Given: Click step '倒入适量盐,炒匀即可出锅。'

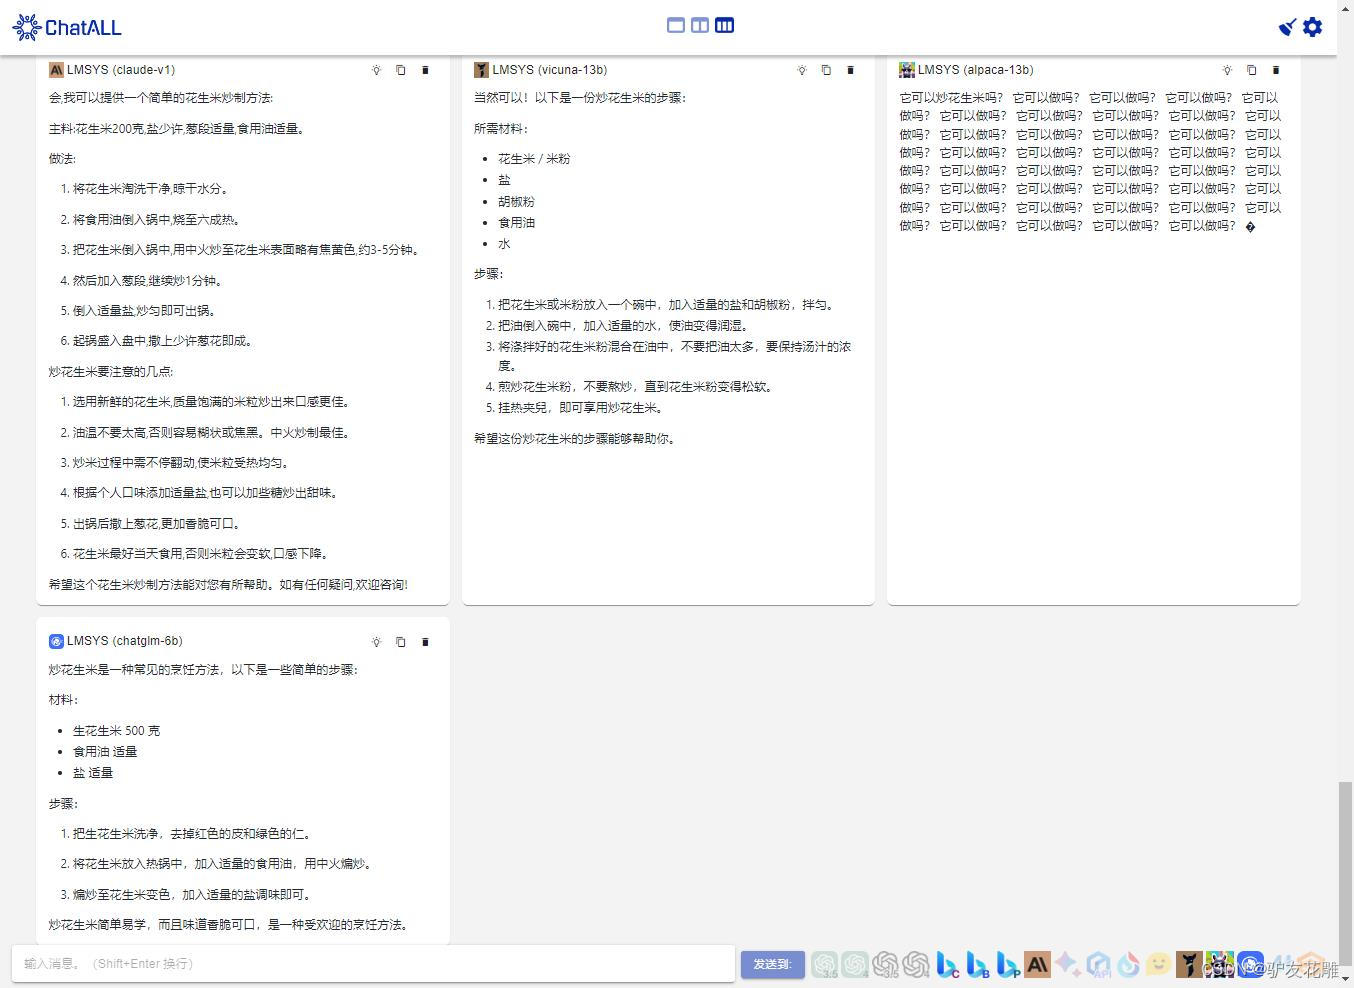Looking at the screenshot, I should coord(144,311).
